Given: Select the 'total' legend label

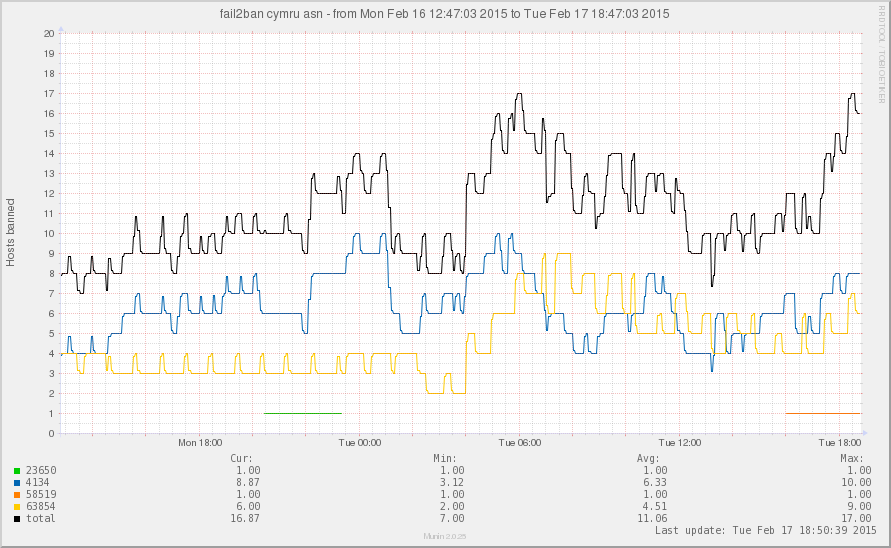Looking at the screenshot, I should click(40, 518).
